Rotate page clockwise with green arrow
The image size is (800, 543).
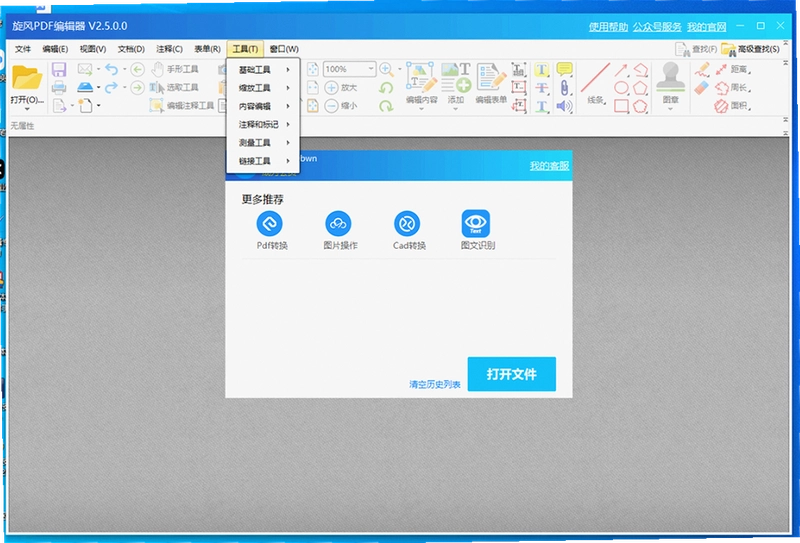[x=386, y=106]
